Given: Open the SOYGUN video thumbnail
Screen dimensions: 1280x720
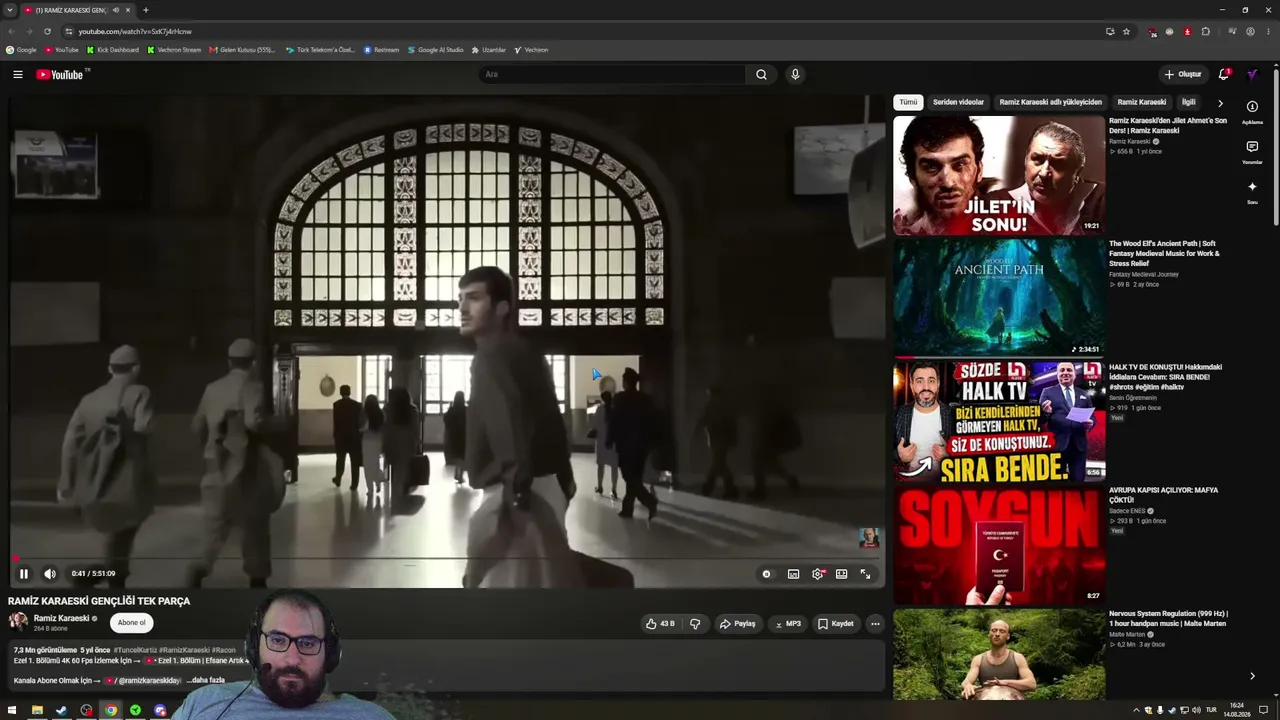Looking at the screenshot, I should [999, 545].
